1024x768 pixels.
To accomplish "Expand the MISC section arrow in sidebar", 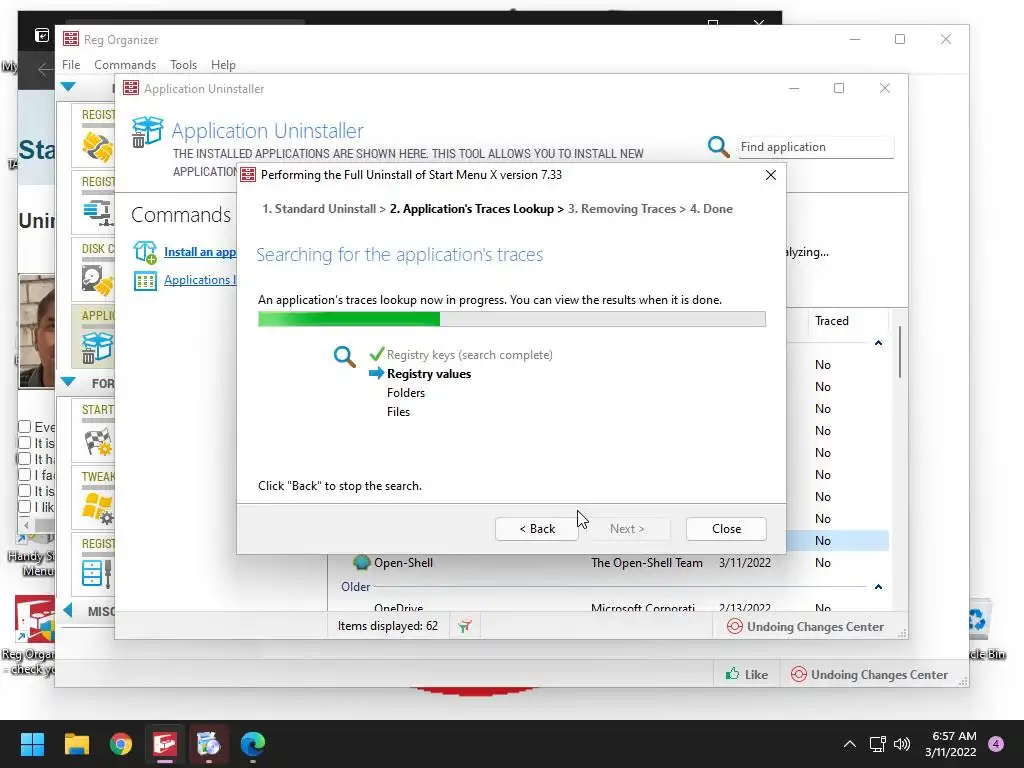I will (68, 610).
